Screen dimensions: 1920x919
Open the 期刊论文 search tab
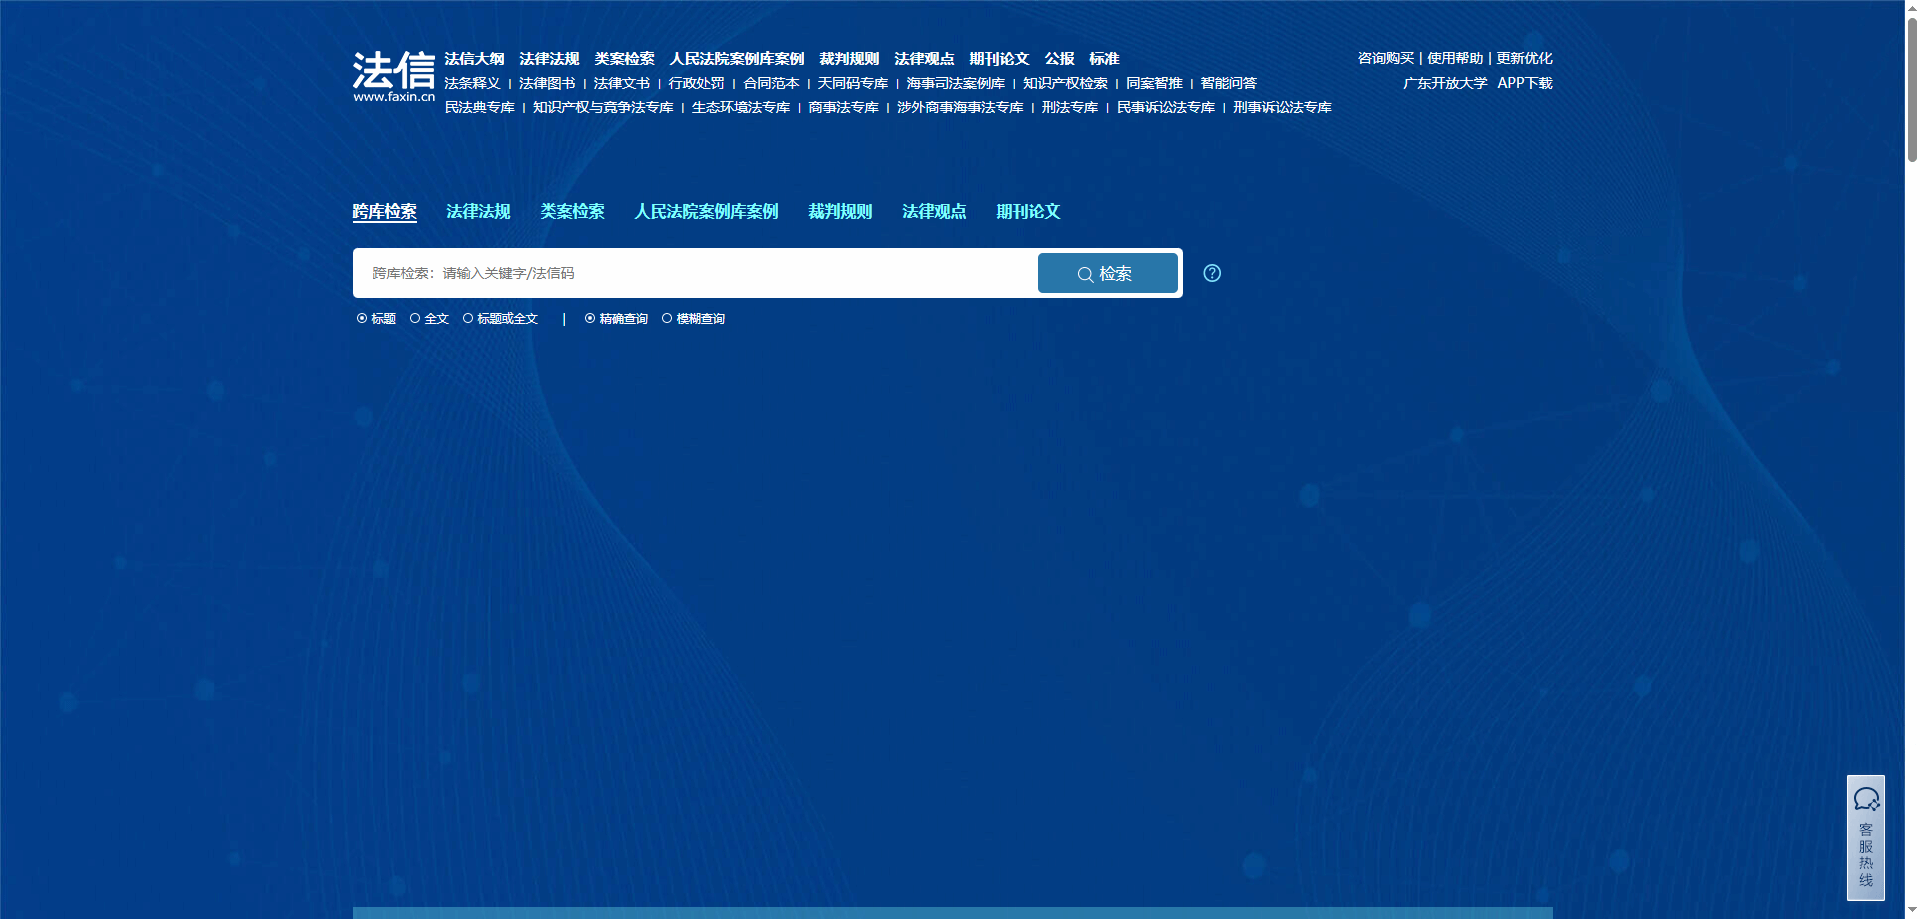[x=1028, y=212]
